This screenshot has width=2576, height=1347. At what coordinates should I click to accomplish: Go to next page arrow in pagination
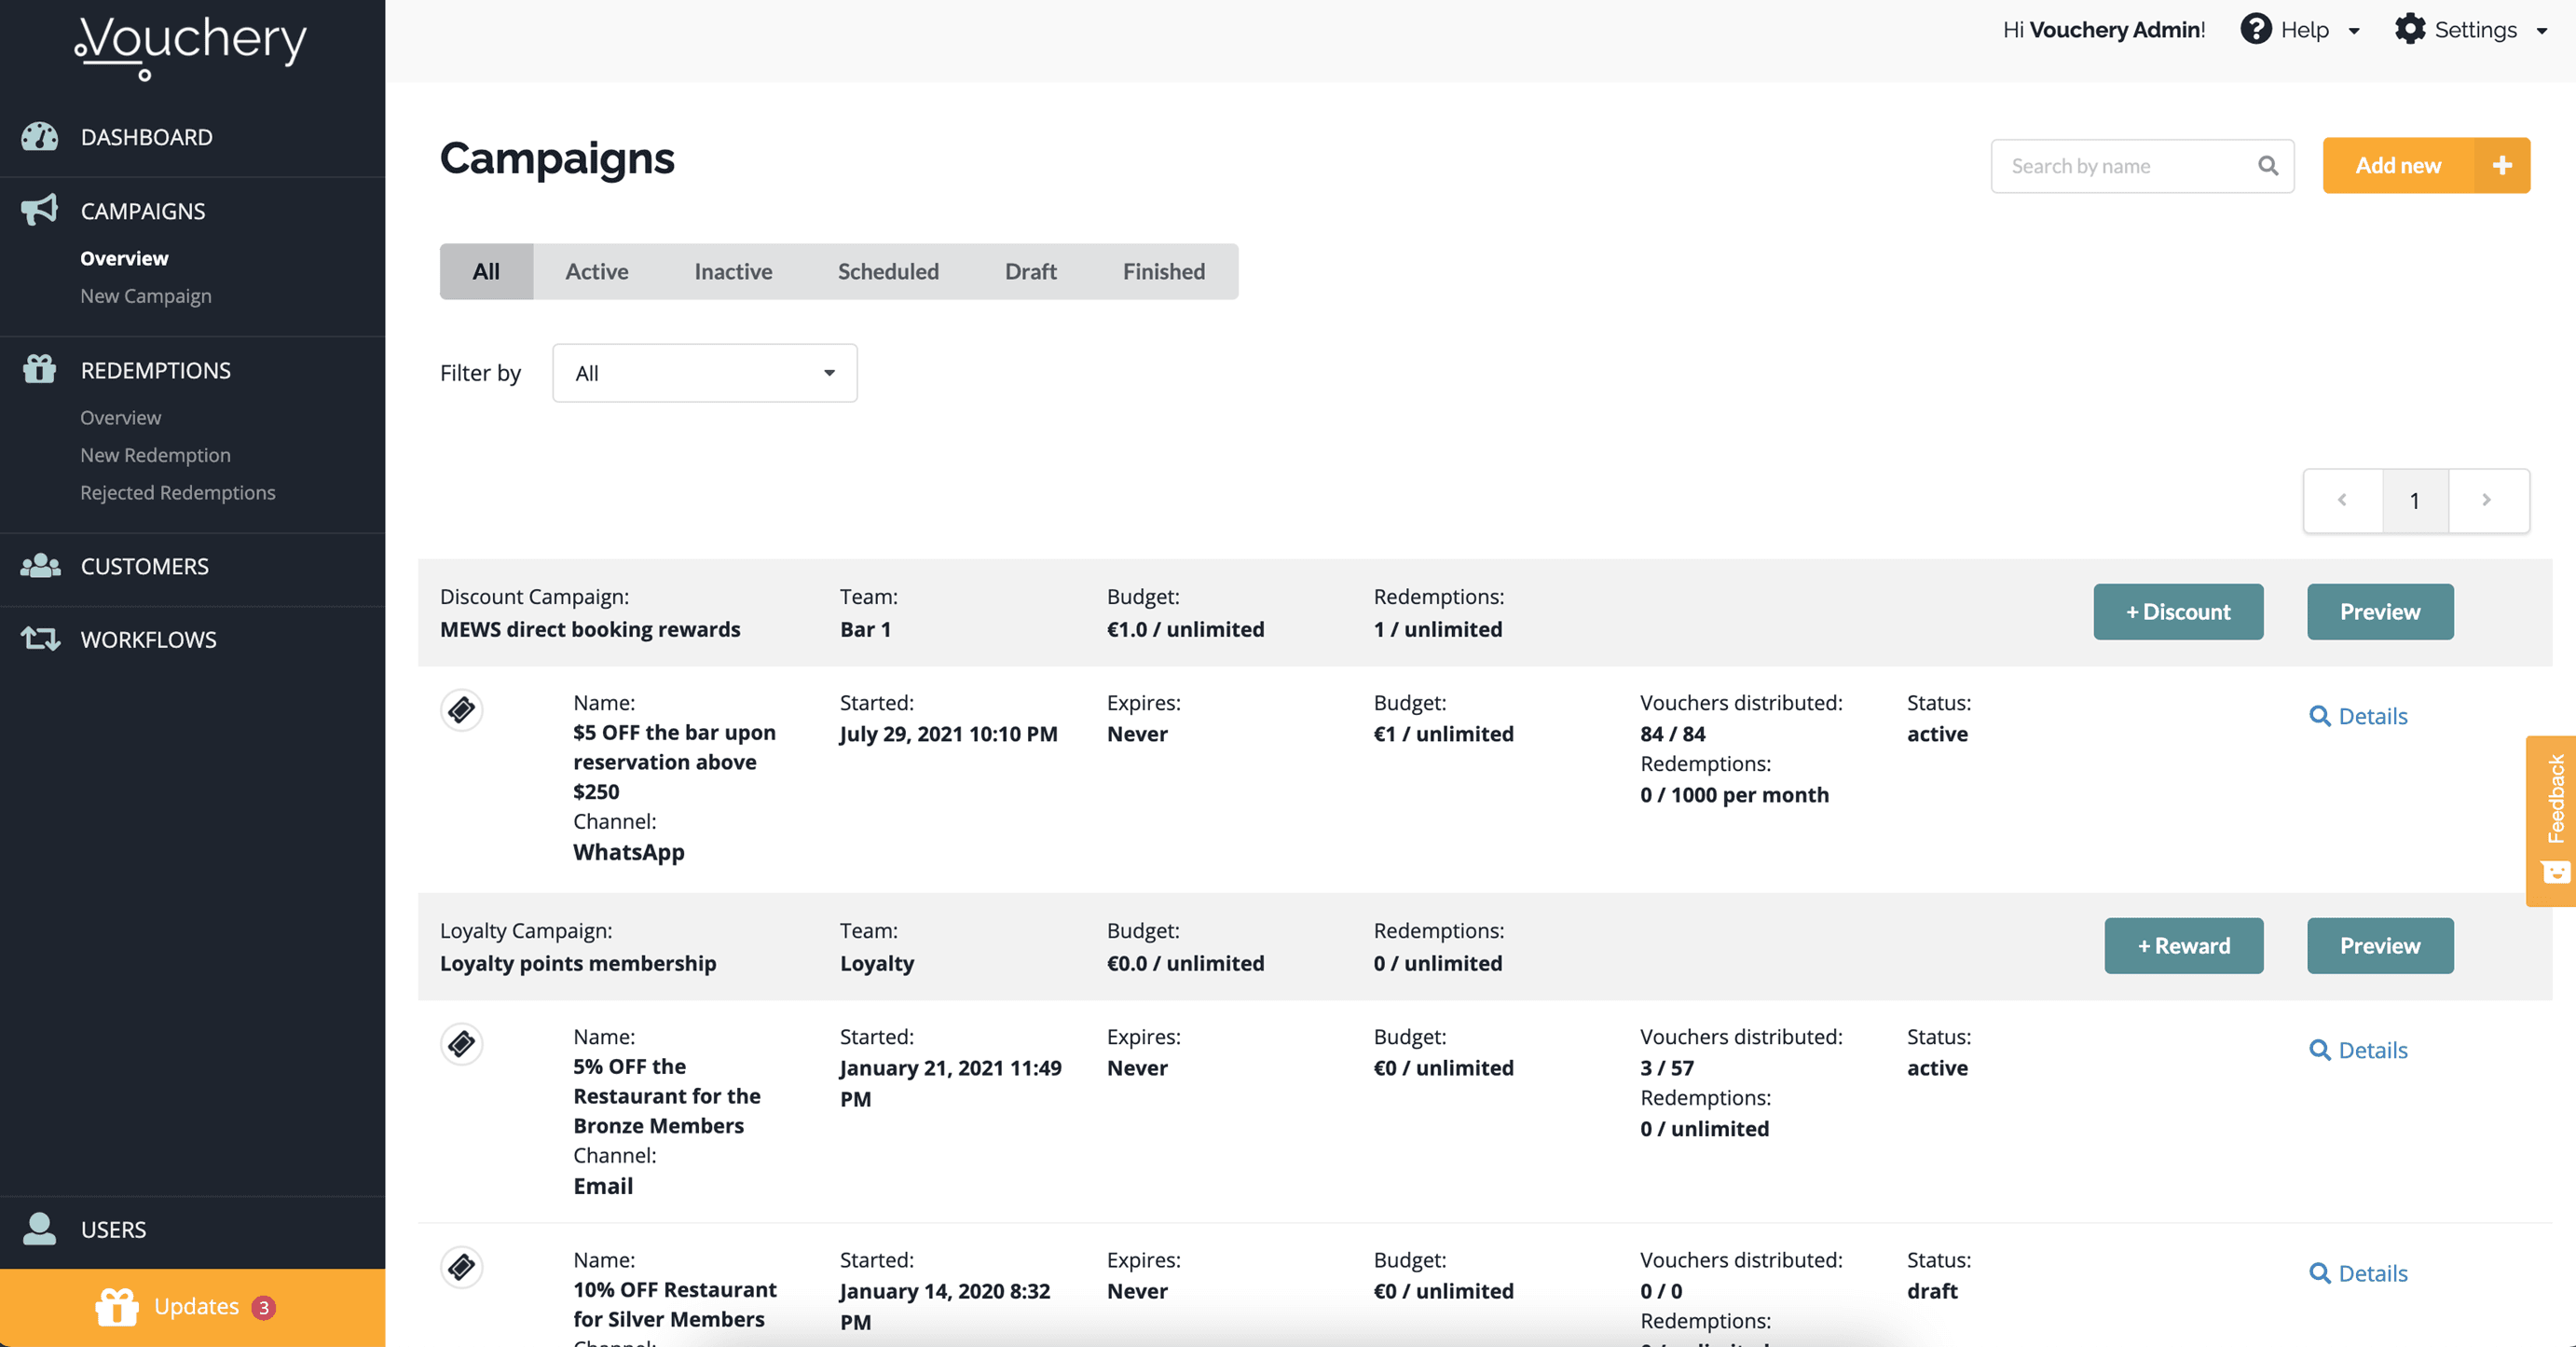point(2487,500)
